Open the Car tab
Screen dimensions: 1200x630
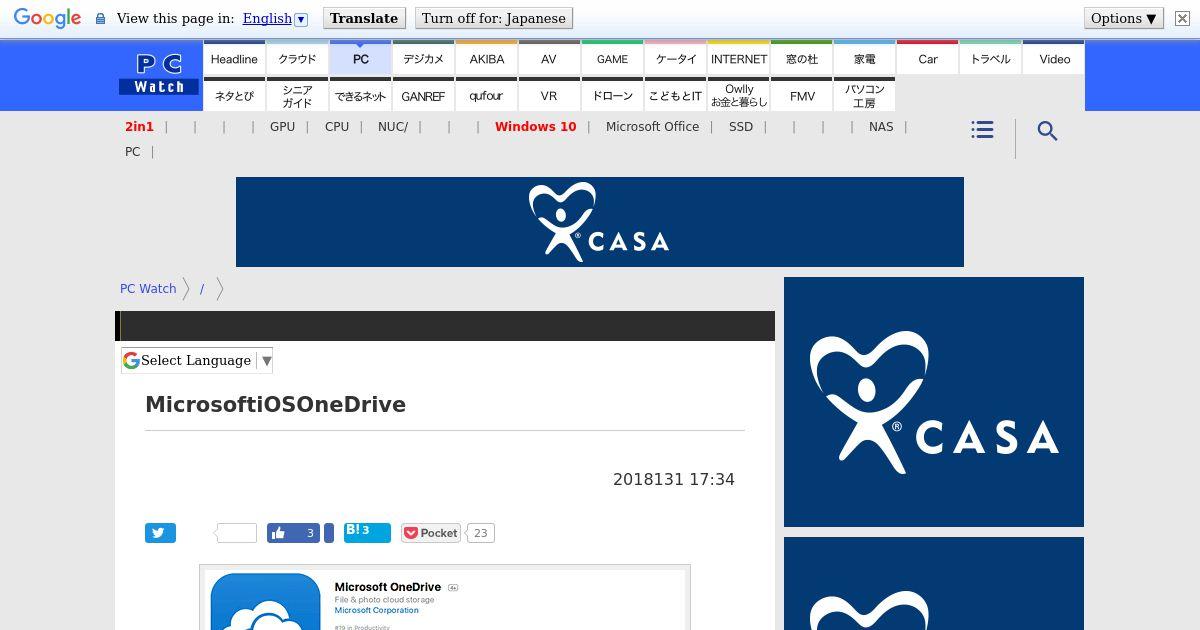[927, 59]
